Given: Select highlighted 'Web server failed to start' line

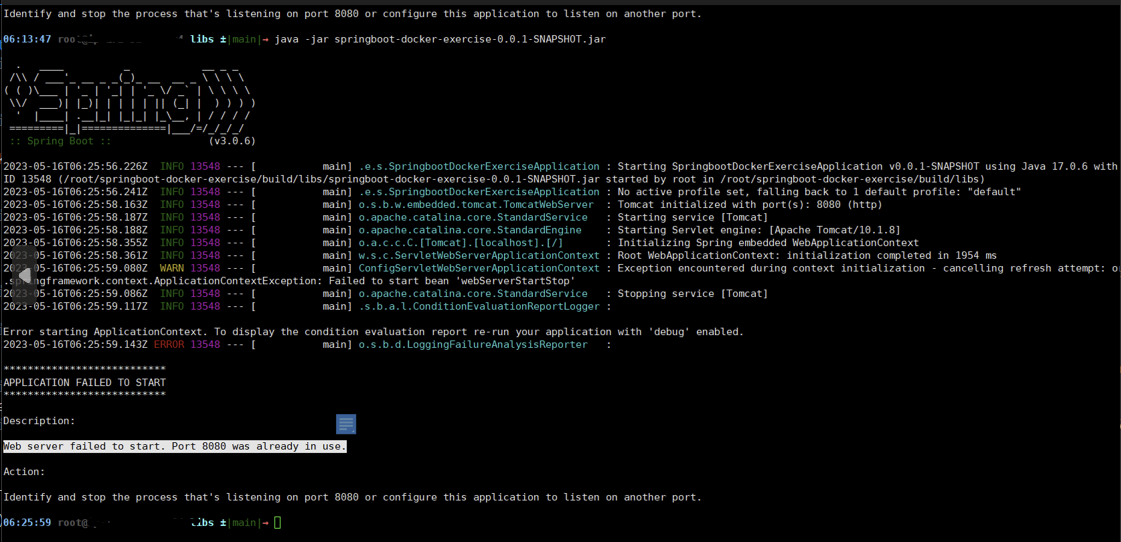Looking at the screenshot, I should (175, 446).
